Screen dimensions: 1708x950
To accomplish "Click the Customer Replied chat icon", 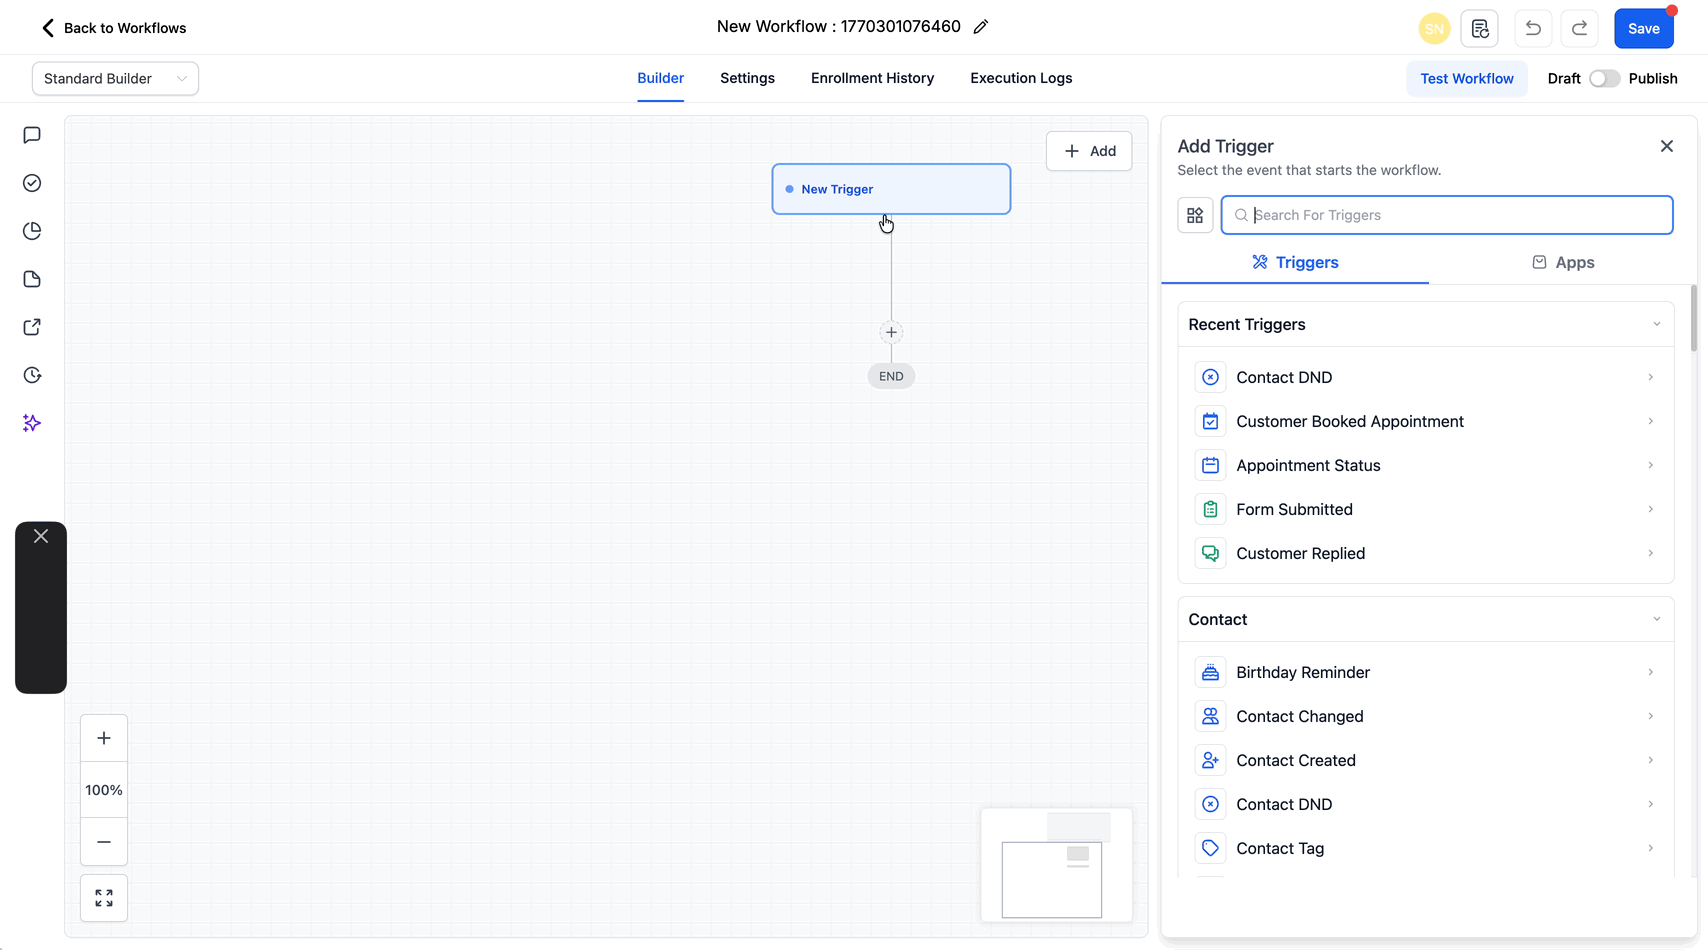I will pyautogui.click(x=1210, y=553).
